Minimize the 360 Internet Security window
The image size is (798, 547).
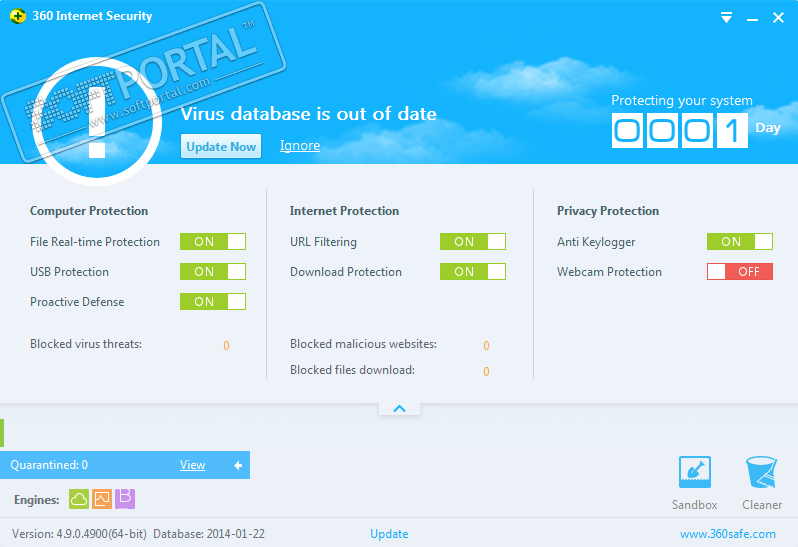752,19
